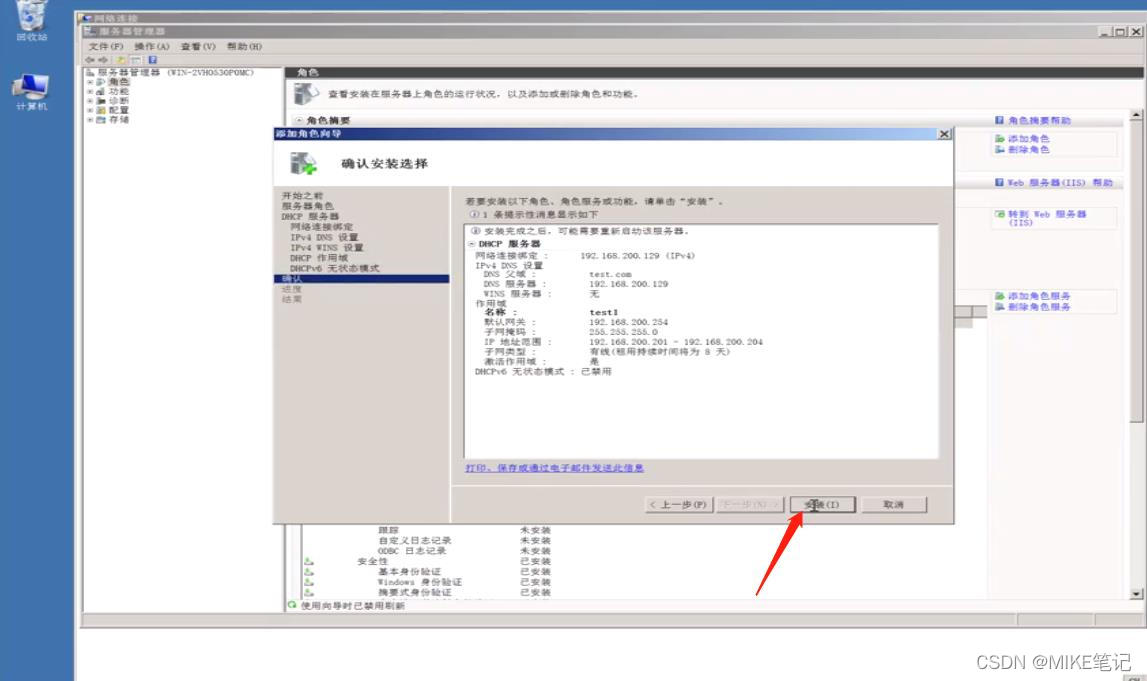Open the 打印、保存或通过电子邮件发送此信息 link
Image resolution: width=1147 pixels, height=681 pixels.
[554, 467]
